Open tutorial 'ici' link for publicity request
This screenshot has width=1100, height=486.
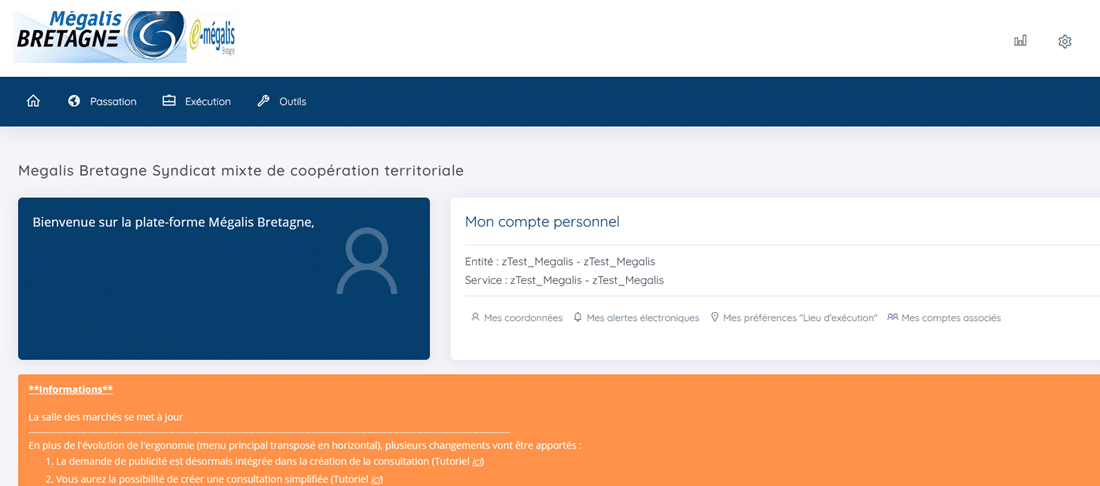coord(477,461)
